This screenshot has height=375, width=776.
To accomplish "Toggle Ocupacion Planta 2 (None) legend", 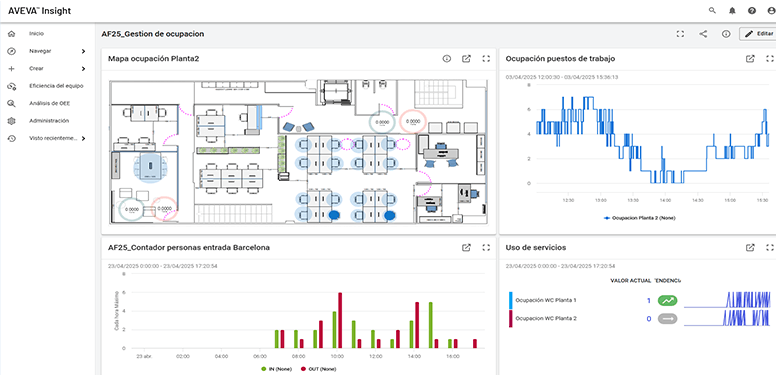I will point(639,218).
